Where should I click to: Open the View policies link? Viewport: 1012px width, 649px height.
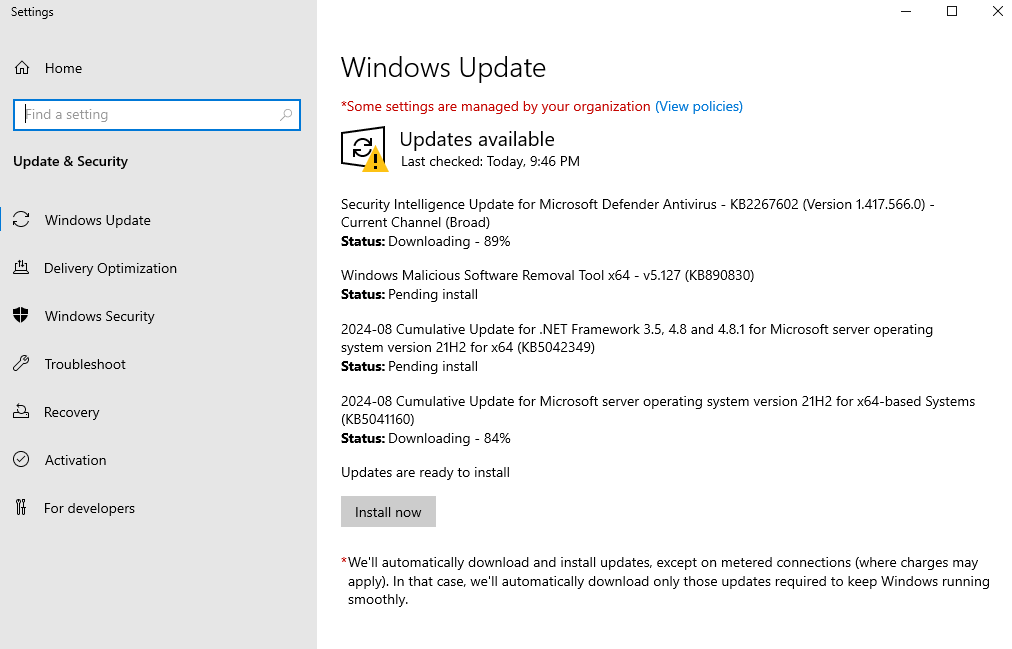[698, 106]
